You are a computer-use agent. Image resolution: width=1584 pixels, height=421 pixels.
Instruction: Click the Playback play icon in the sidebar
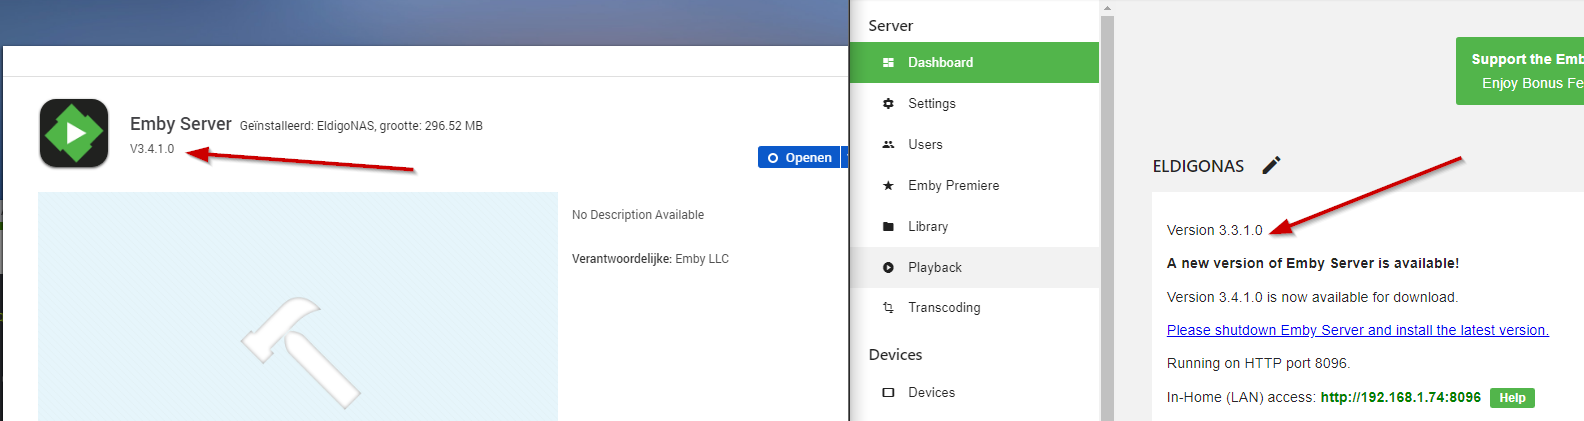[888, 267]
